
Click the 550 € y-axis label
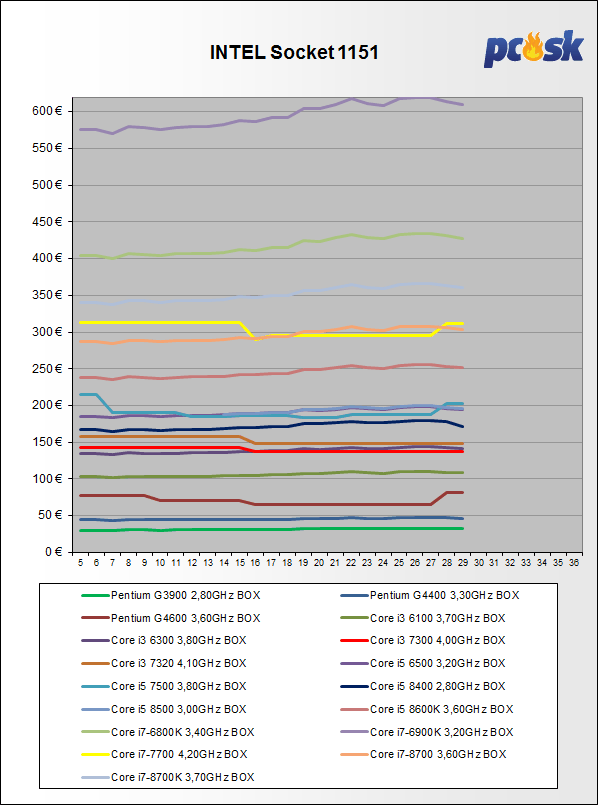(47, 148)
